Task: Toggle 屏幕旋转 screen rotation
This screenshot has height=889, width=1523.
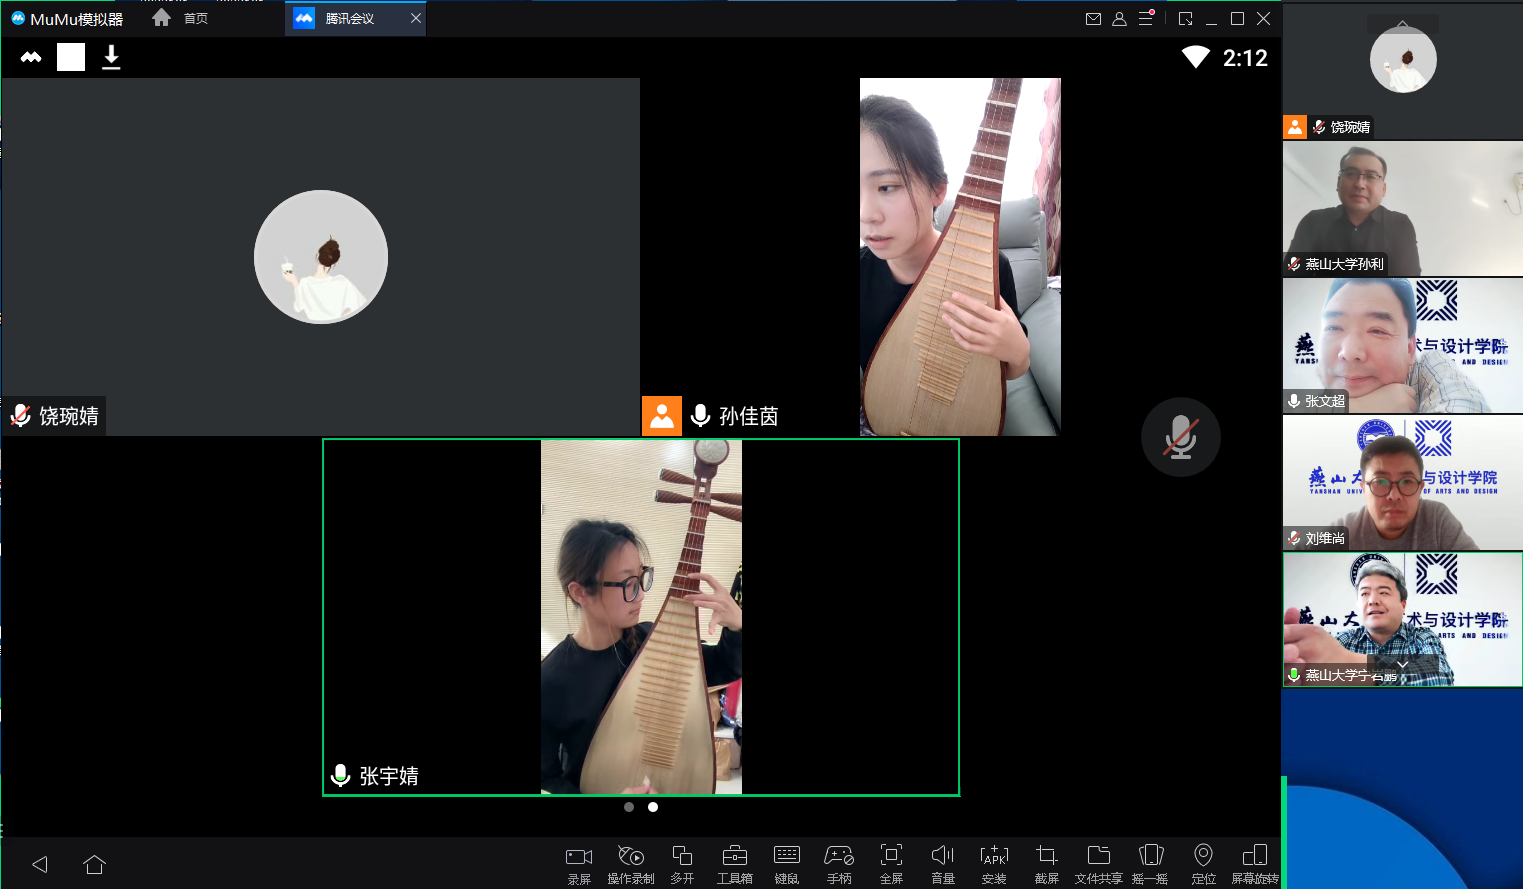Action: pos(1254,857)
